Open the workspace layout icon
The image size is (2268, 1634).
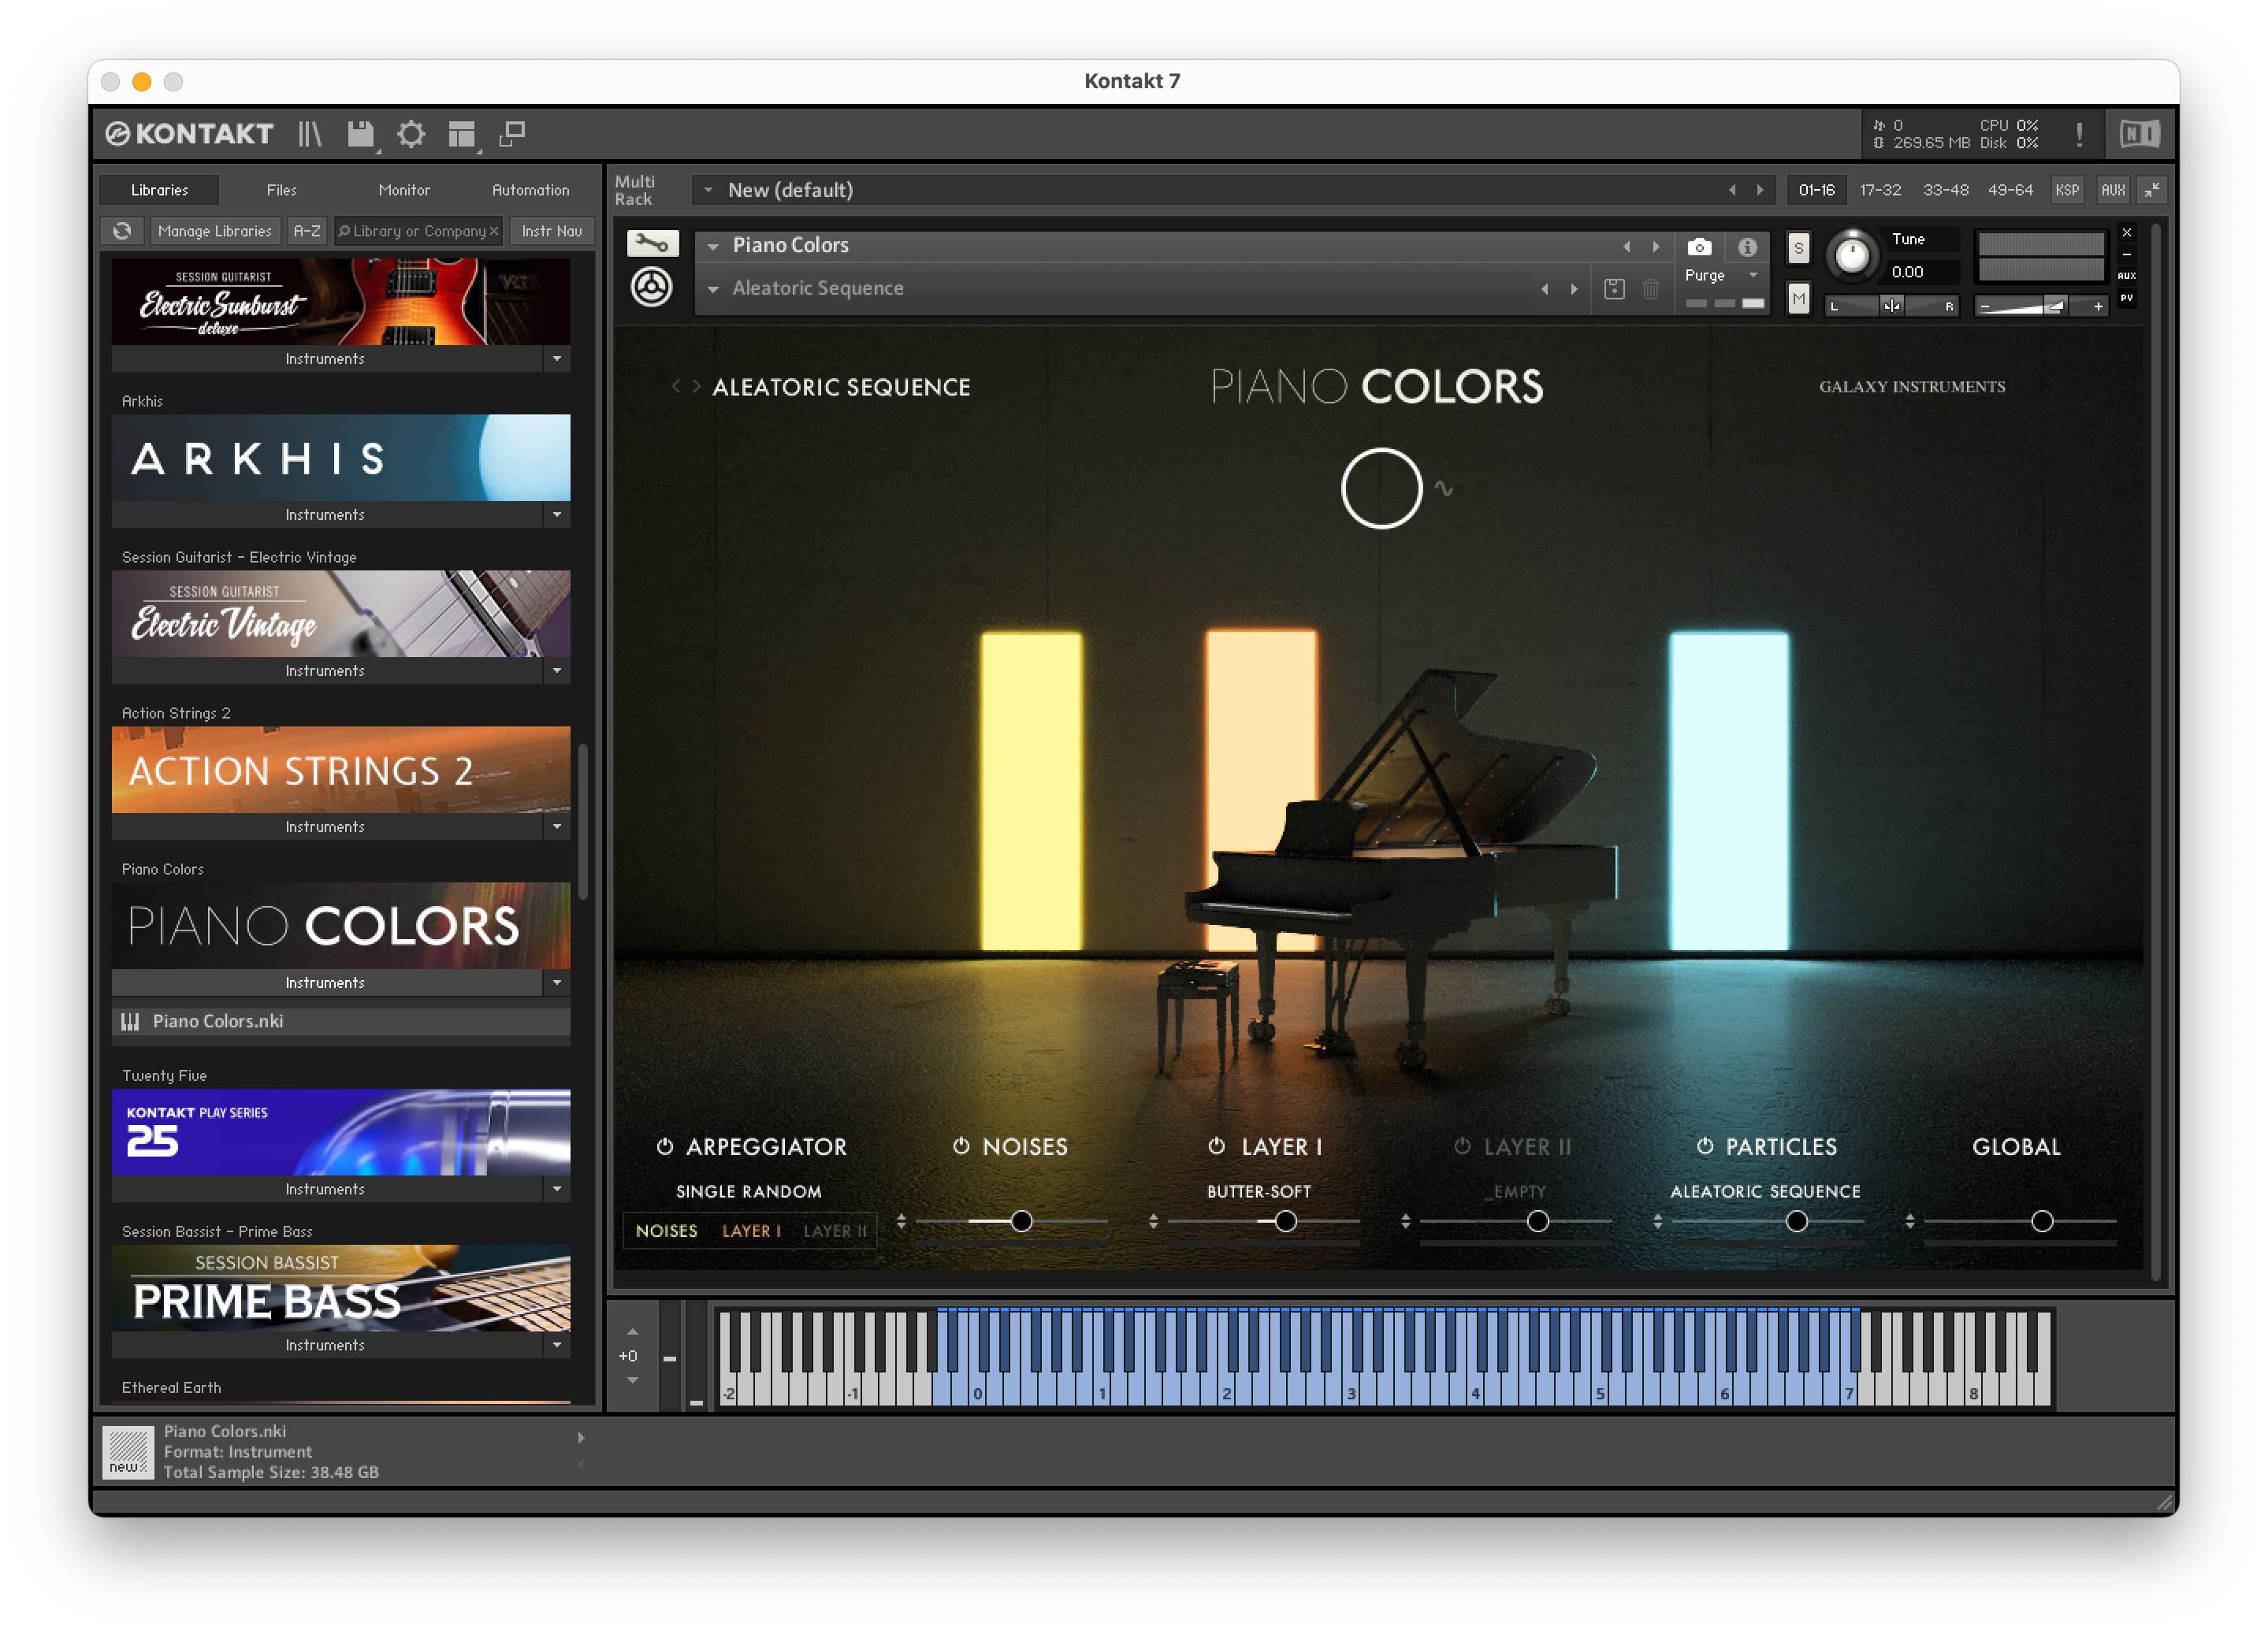click(x=461, y=134)
